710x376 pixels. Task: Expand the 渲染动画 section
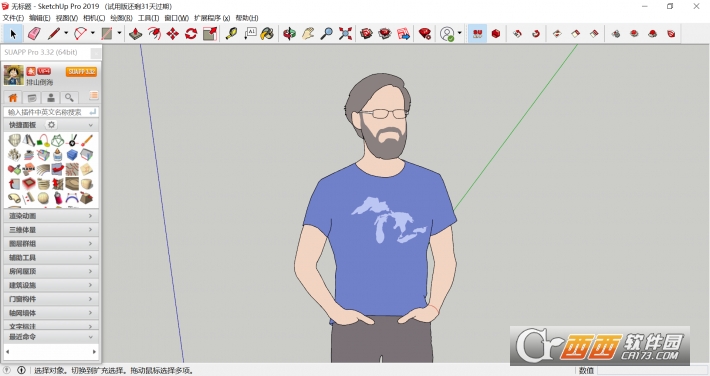pyautogui.click(x=51, y=216)
